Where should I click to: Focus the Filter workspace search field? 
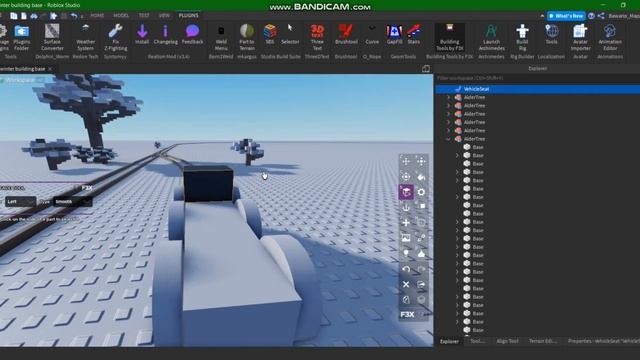537,78
